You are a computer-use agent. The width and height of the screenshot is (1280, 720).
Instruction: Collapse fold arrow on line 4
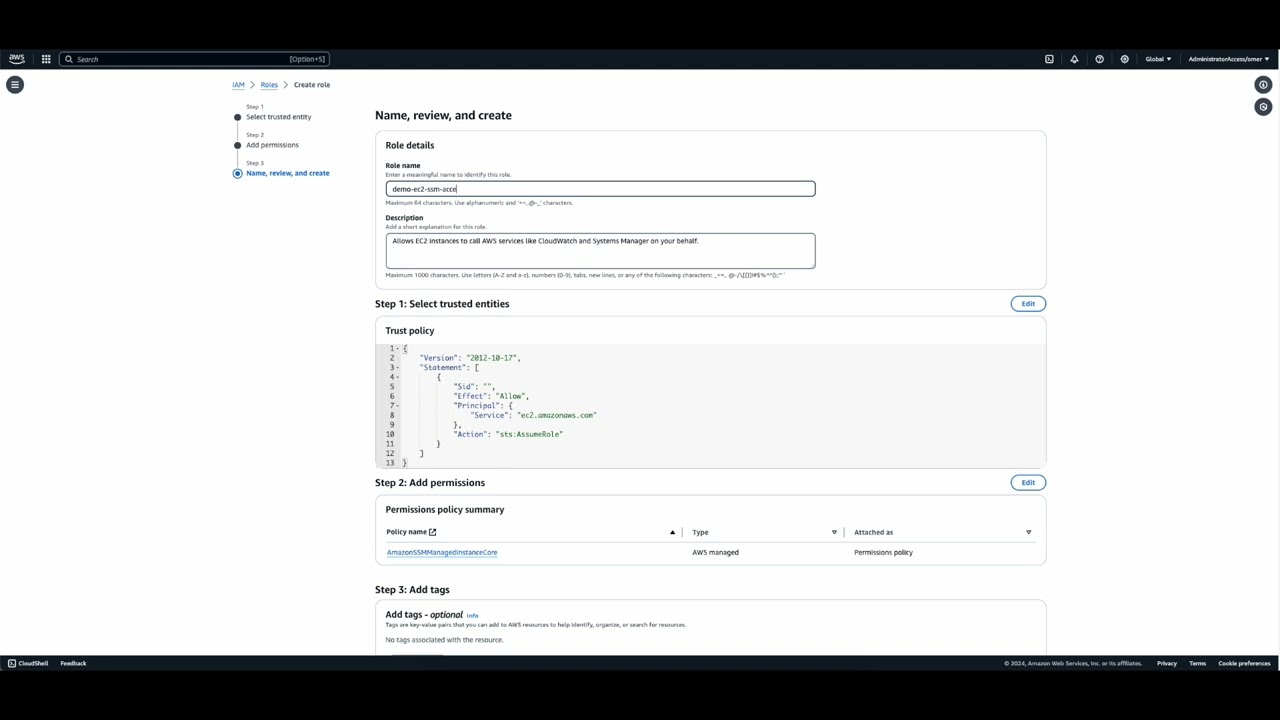click(x=398, y=377)
